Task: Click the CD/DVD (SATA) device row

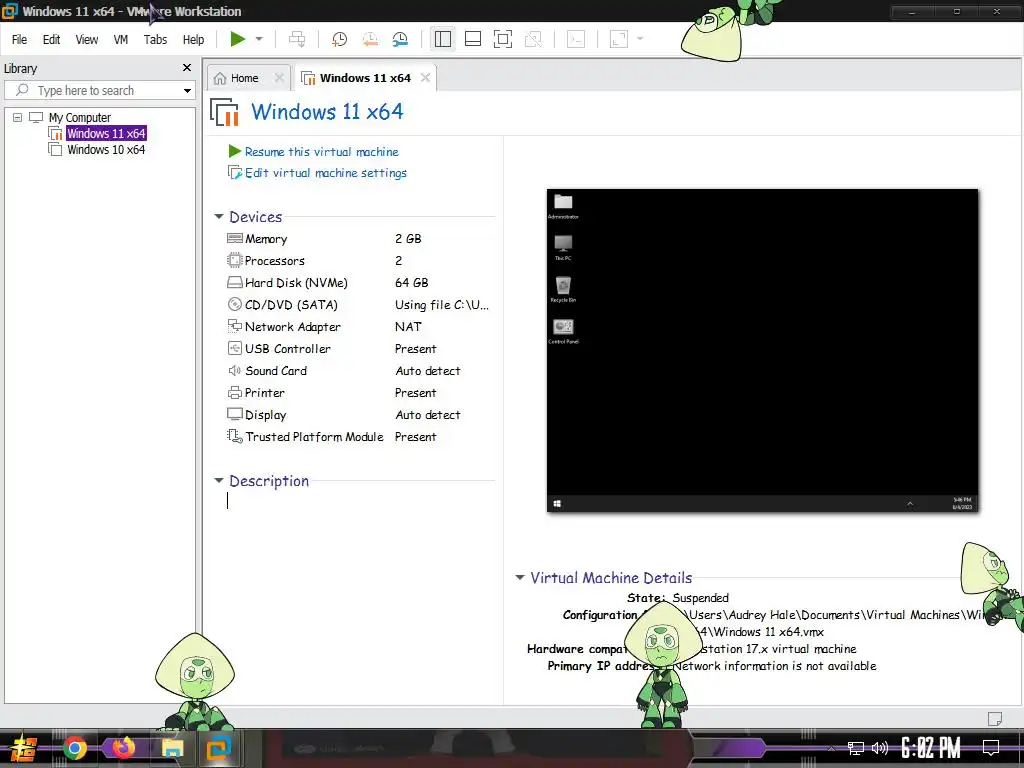Action: coord(359,305)
